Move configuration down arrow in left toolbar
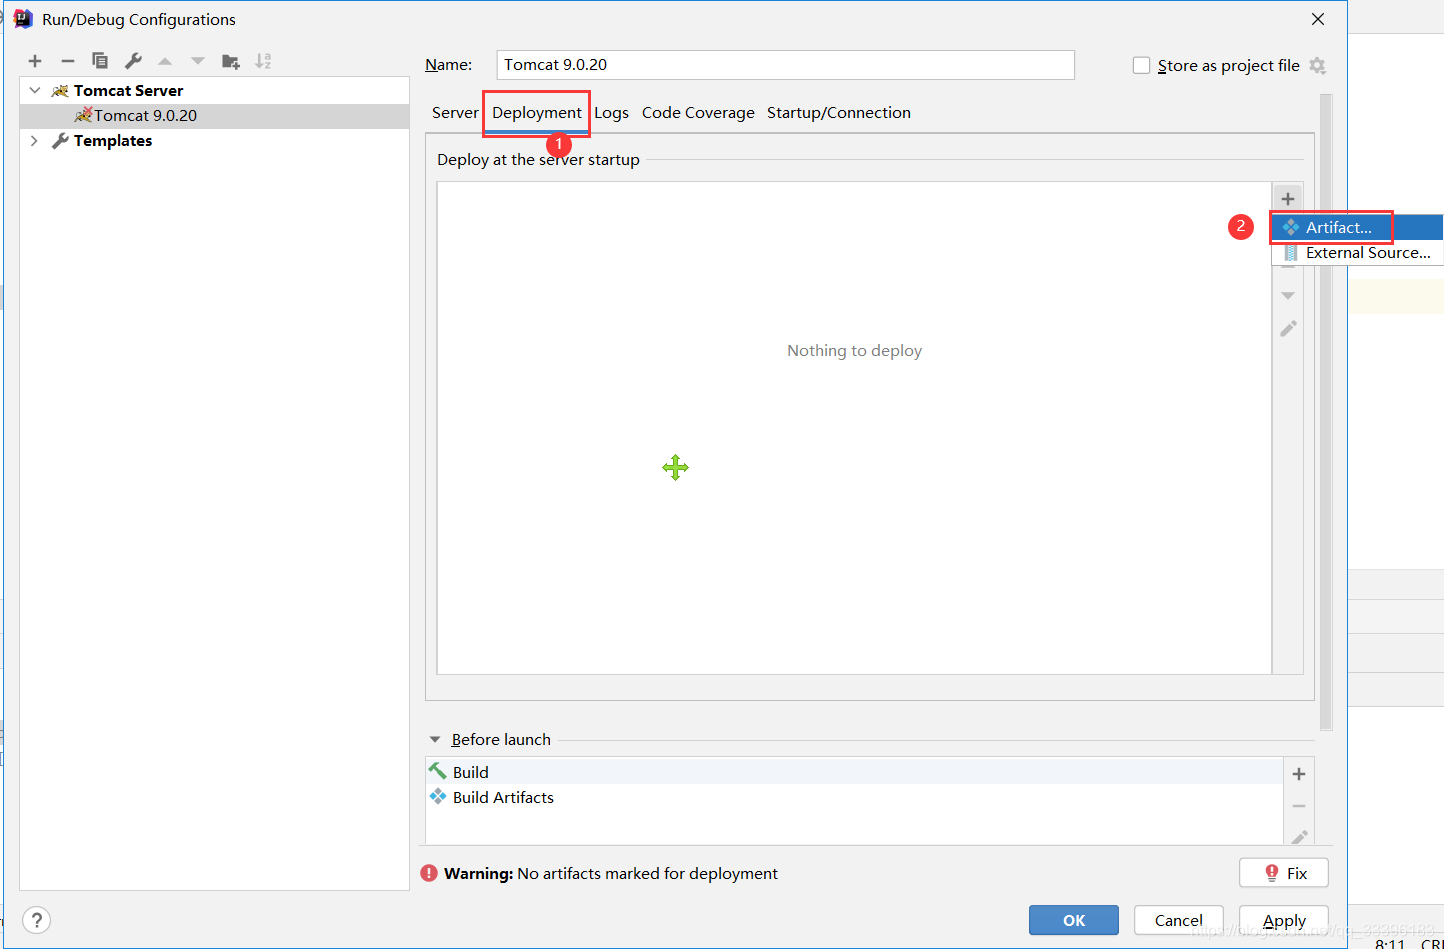1444x949 pixels. click(198, 61)
